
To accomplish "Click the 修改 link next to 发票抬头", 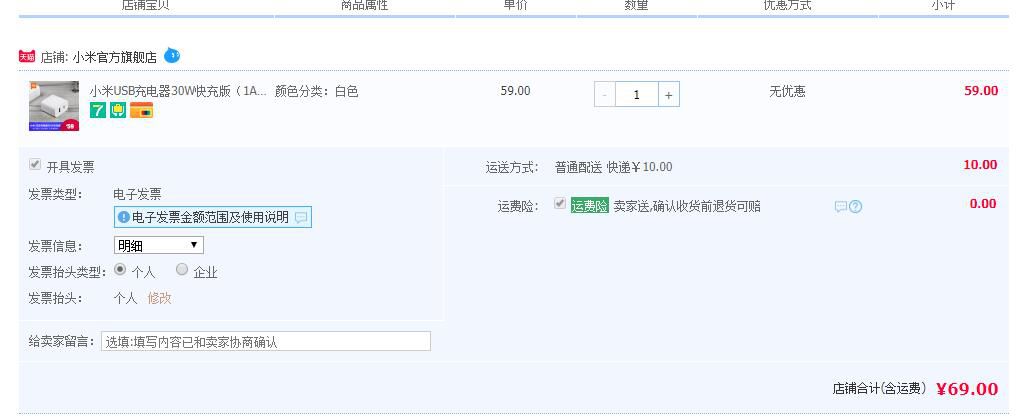I will (160, 299).
